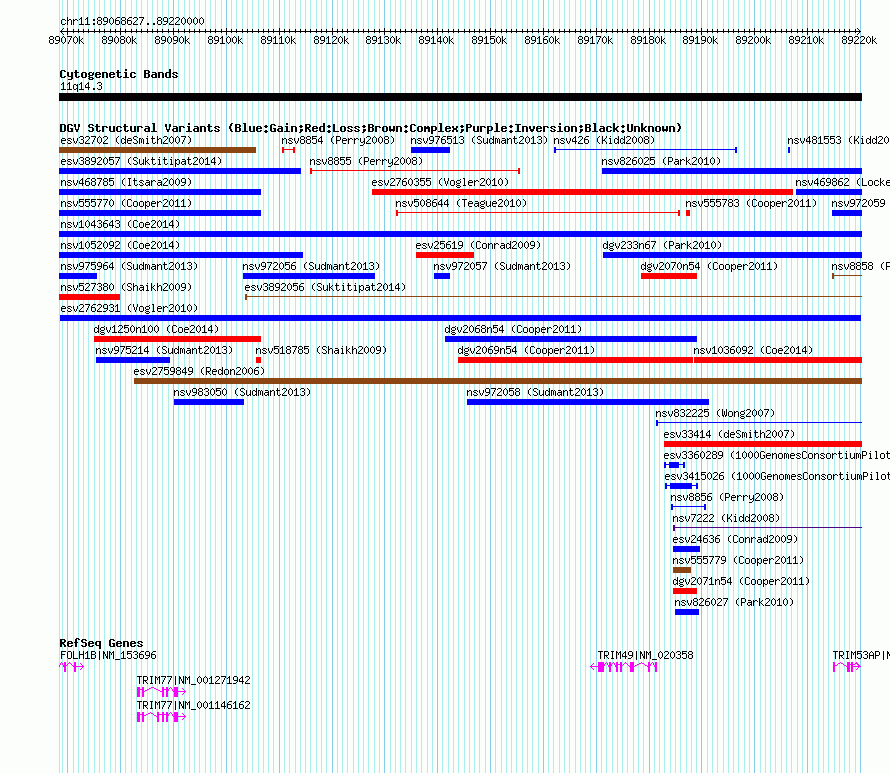Screen dimensions: 890x773
Task: Click nsv972056 (Sudmant2013) label
Action: click(311, 266)
